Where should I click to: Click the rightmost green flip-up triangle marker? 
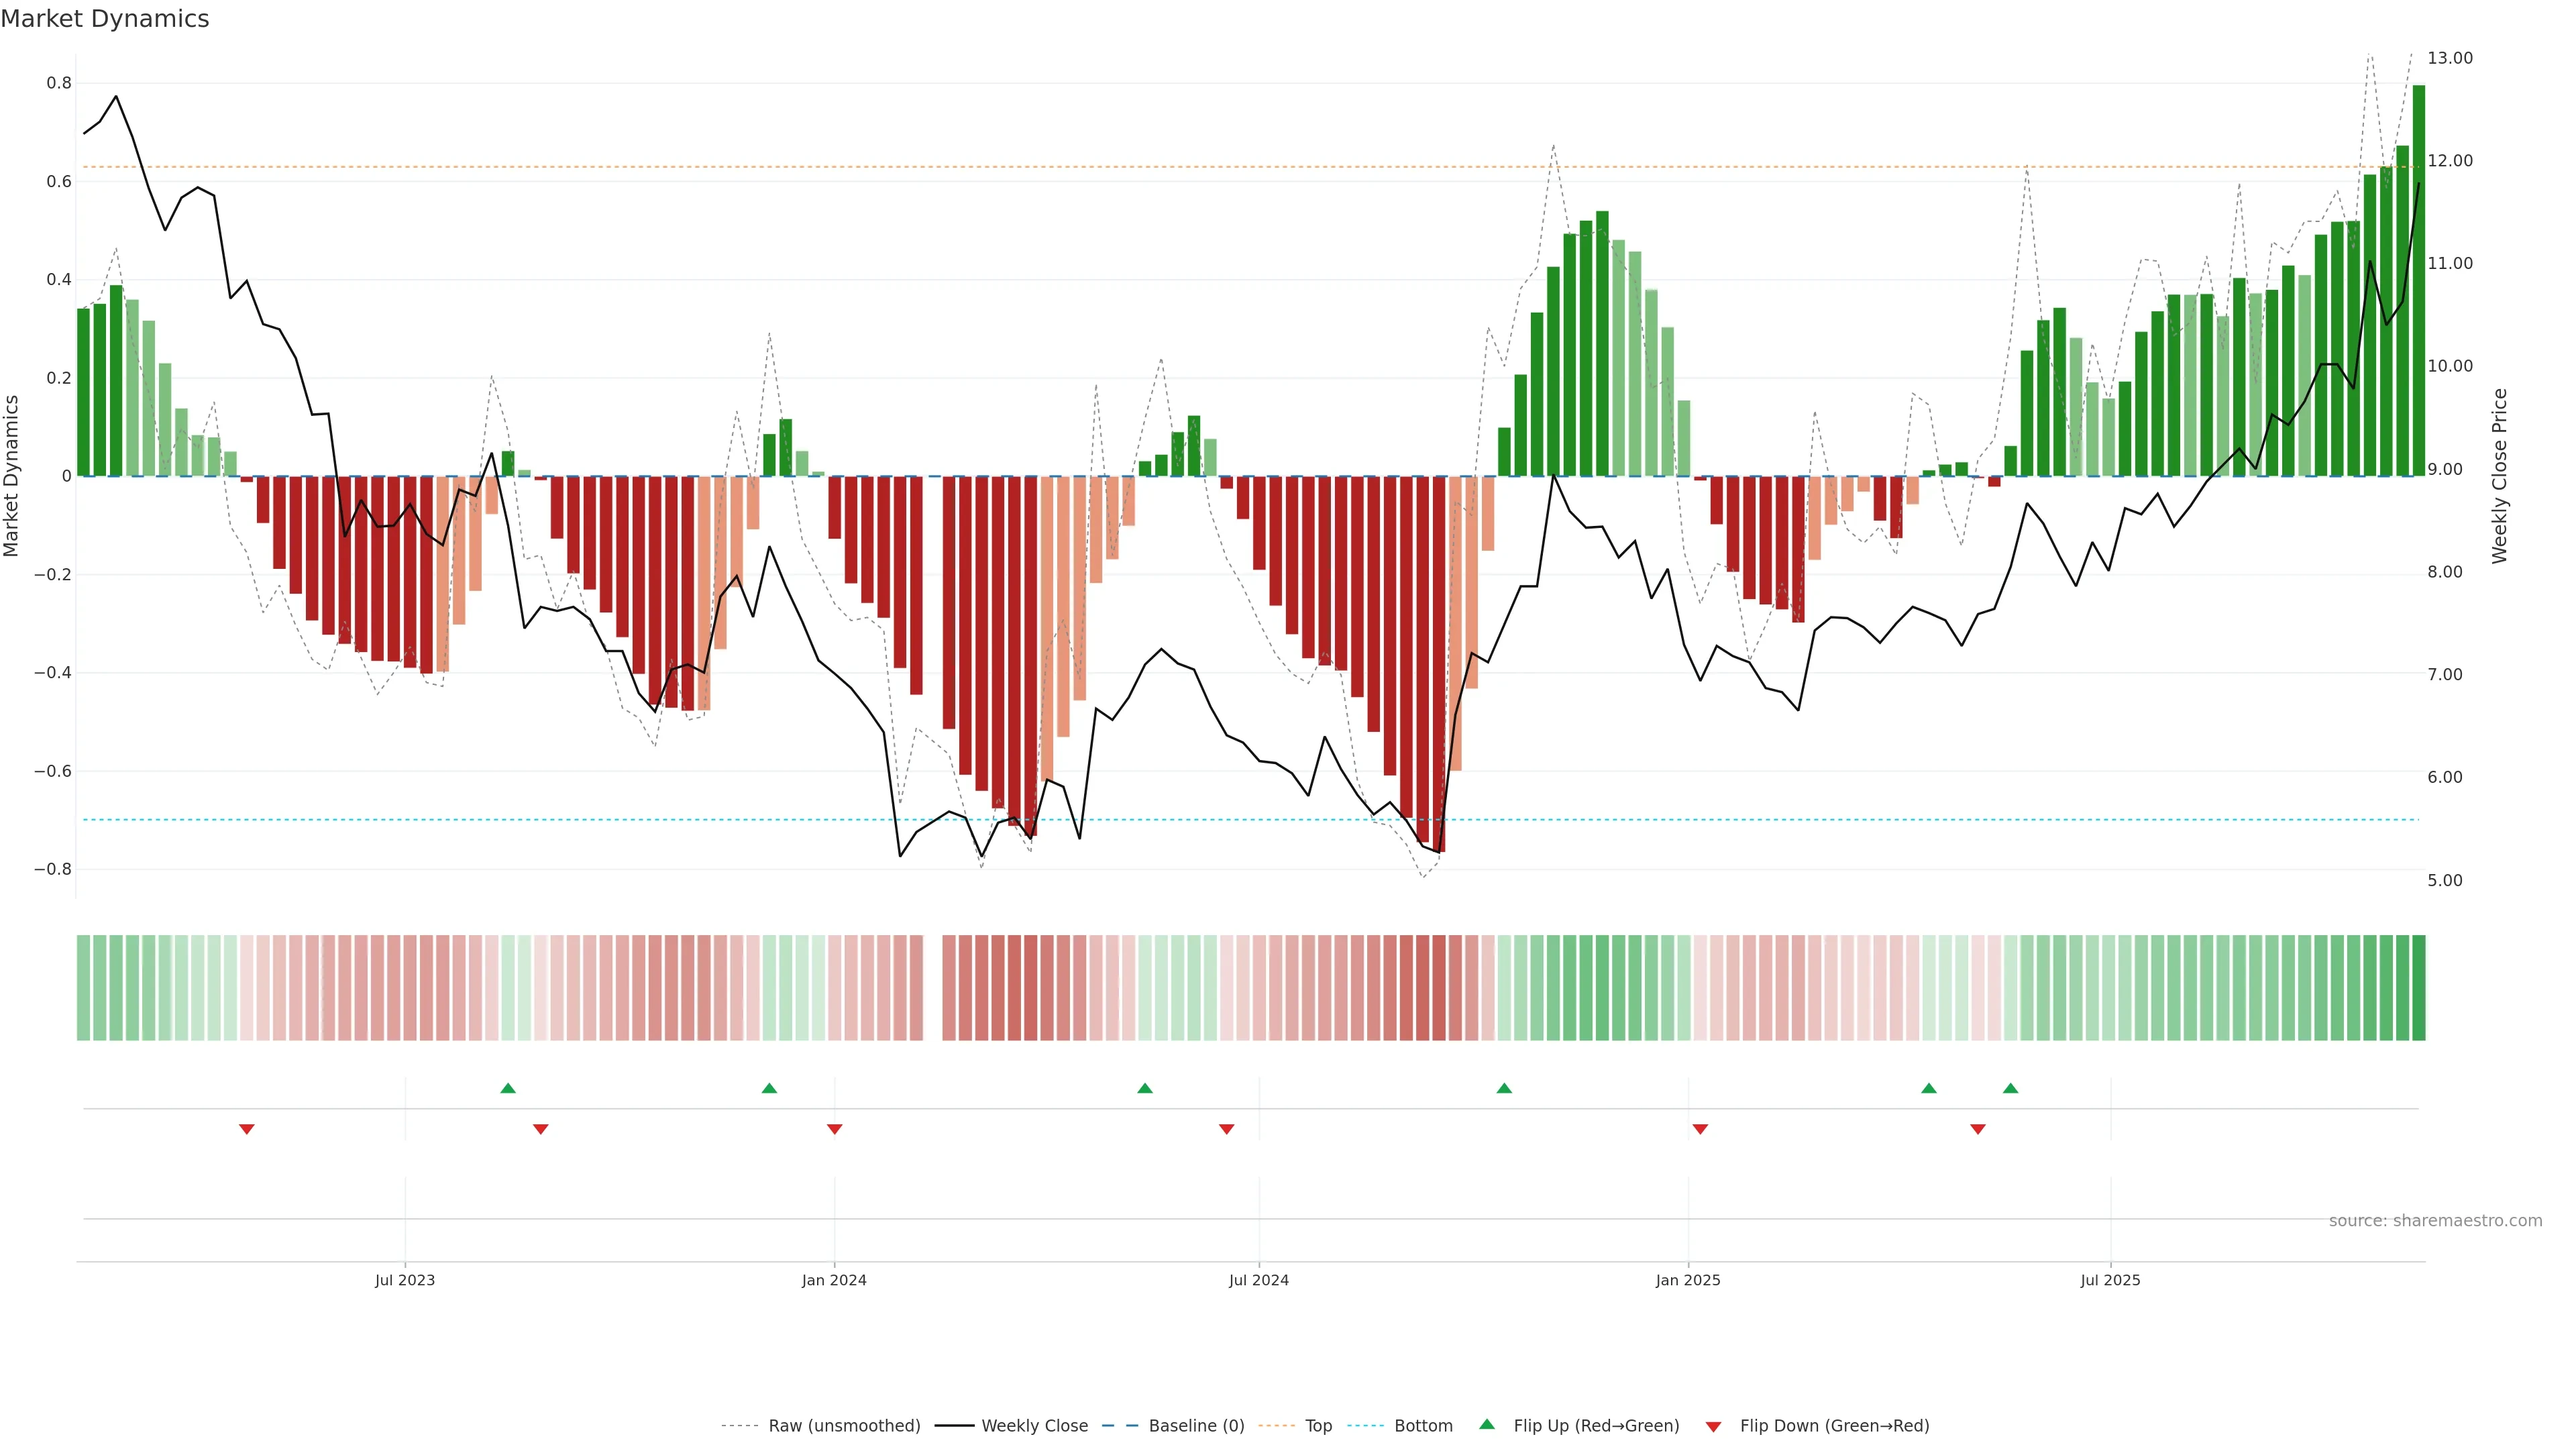pos(2010,1088)
